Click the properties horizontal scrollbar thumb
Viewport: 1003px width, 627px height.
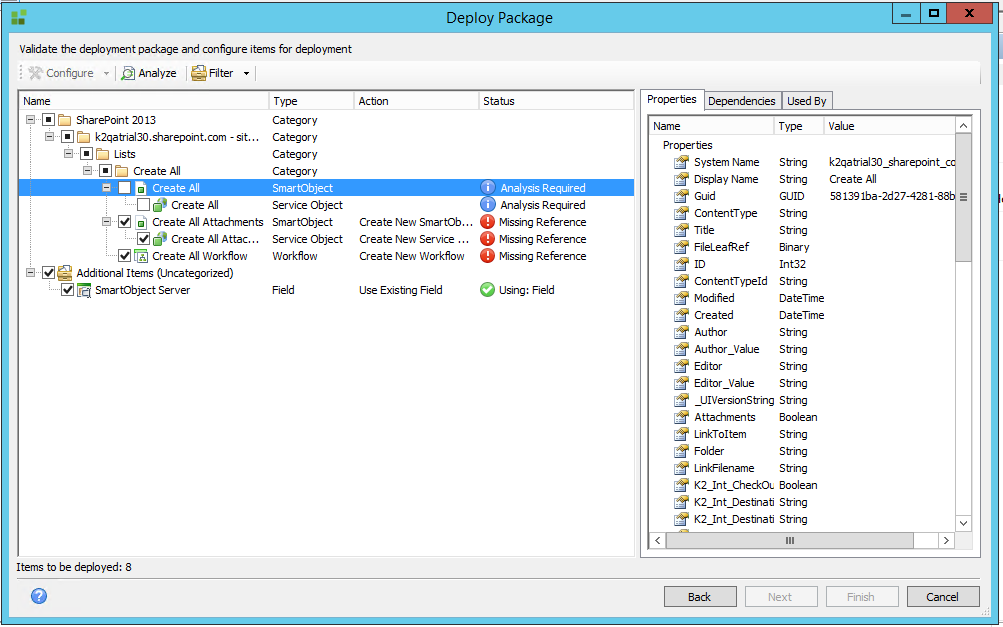click(x=788, y=540)
